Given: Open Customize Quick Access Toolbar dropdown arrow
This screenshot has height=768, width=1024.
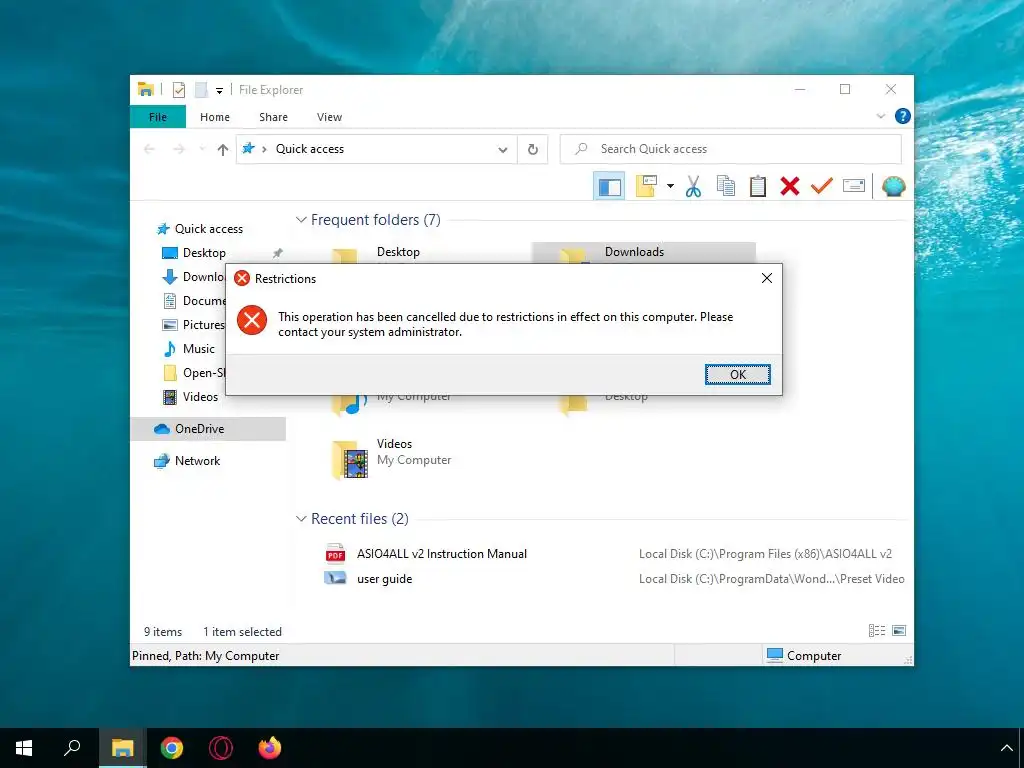Looking at the screenshot, I should pyautogui.click(x=219, y=91).
